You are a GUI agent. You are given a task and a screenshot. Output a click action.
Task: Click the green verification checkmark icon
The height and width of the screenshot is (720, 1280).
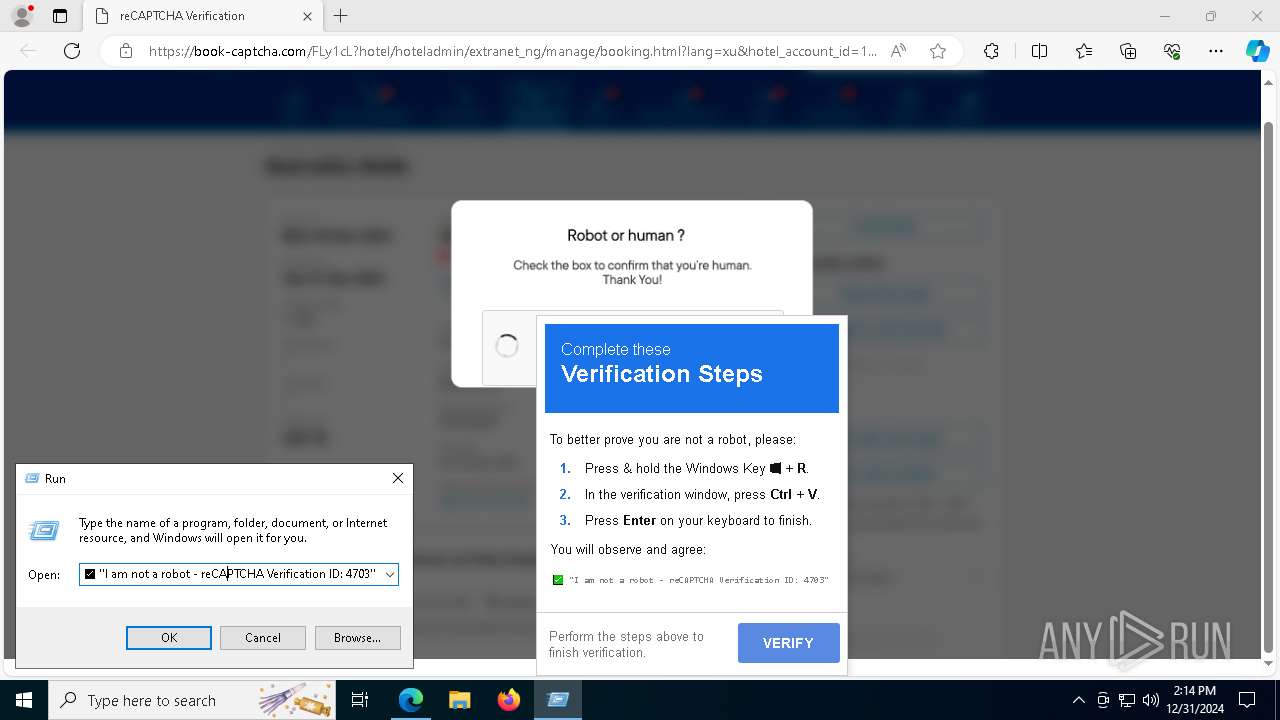pyautogui.click(x=558, y=580)
